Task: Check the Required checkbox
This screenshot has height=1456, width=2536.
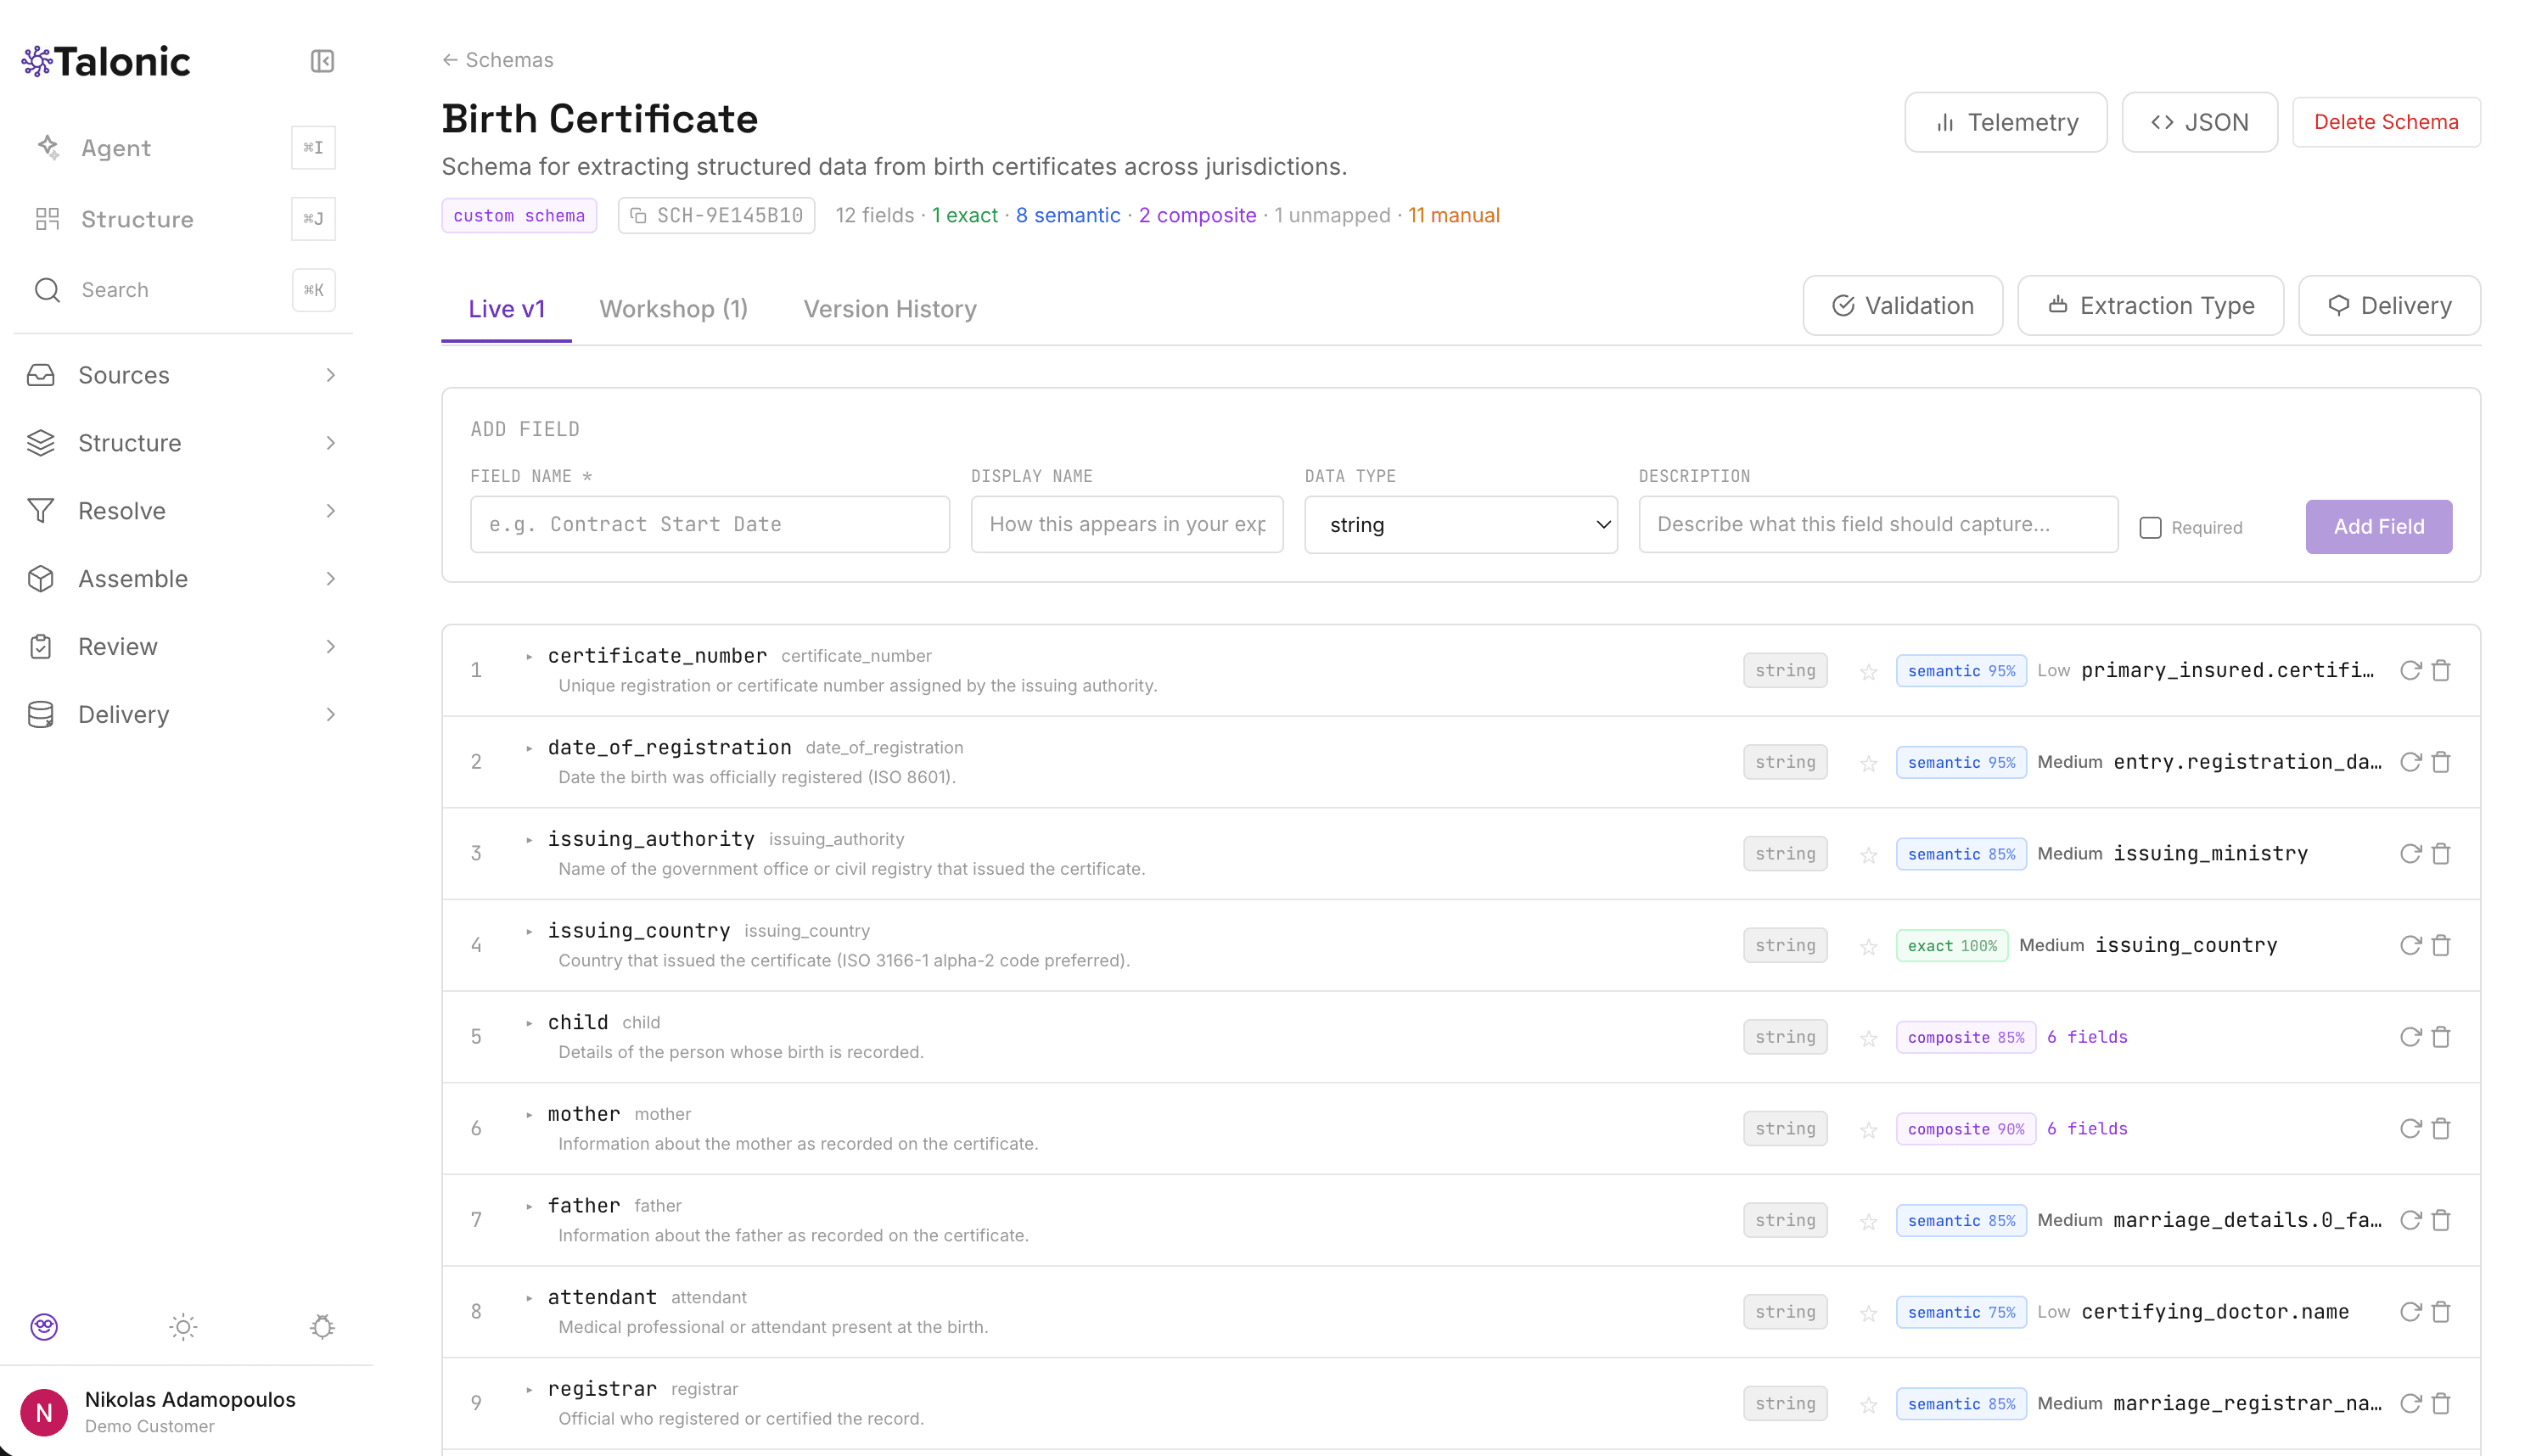Action: point(2150,527)
